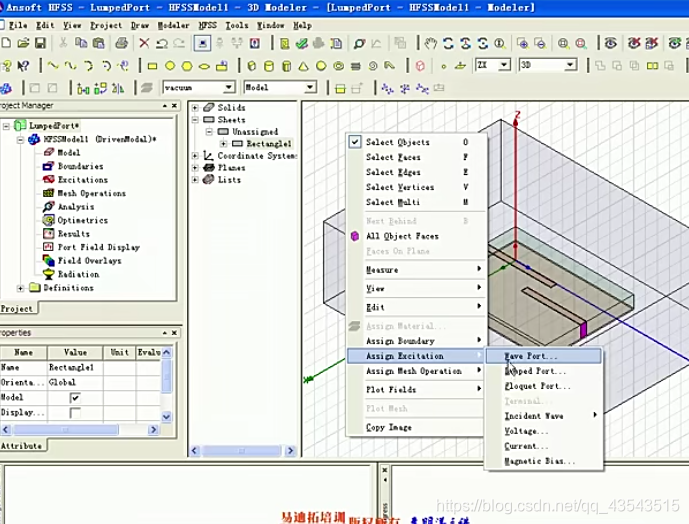Click the Global orientation value cell
689x524 pixels.
(x=75, y=382)
